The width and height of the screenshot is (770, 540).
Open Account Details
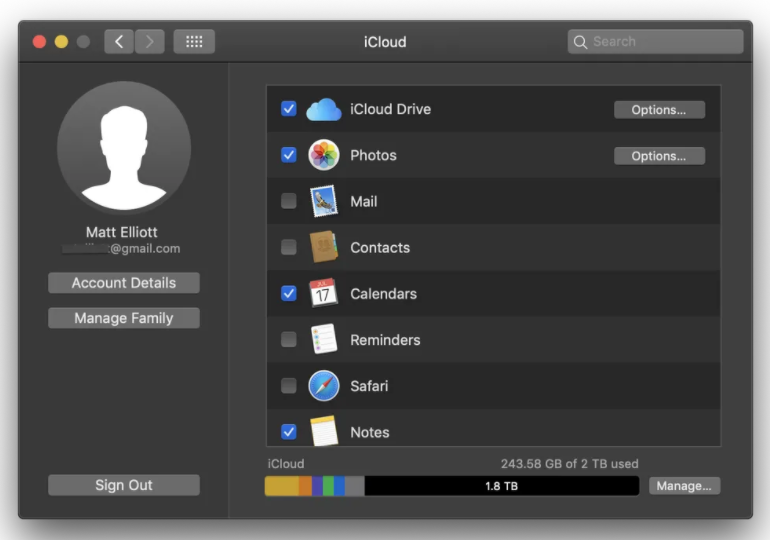coord(124,283)
